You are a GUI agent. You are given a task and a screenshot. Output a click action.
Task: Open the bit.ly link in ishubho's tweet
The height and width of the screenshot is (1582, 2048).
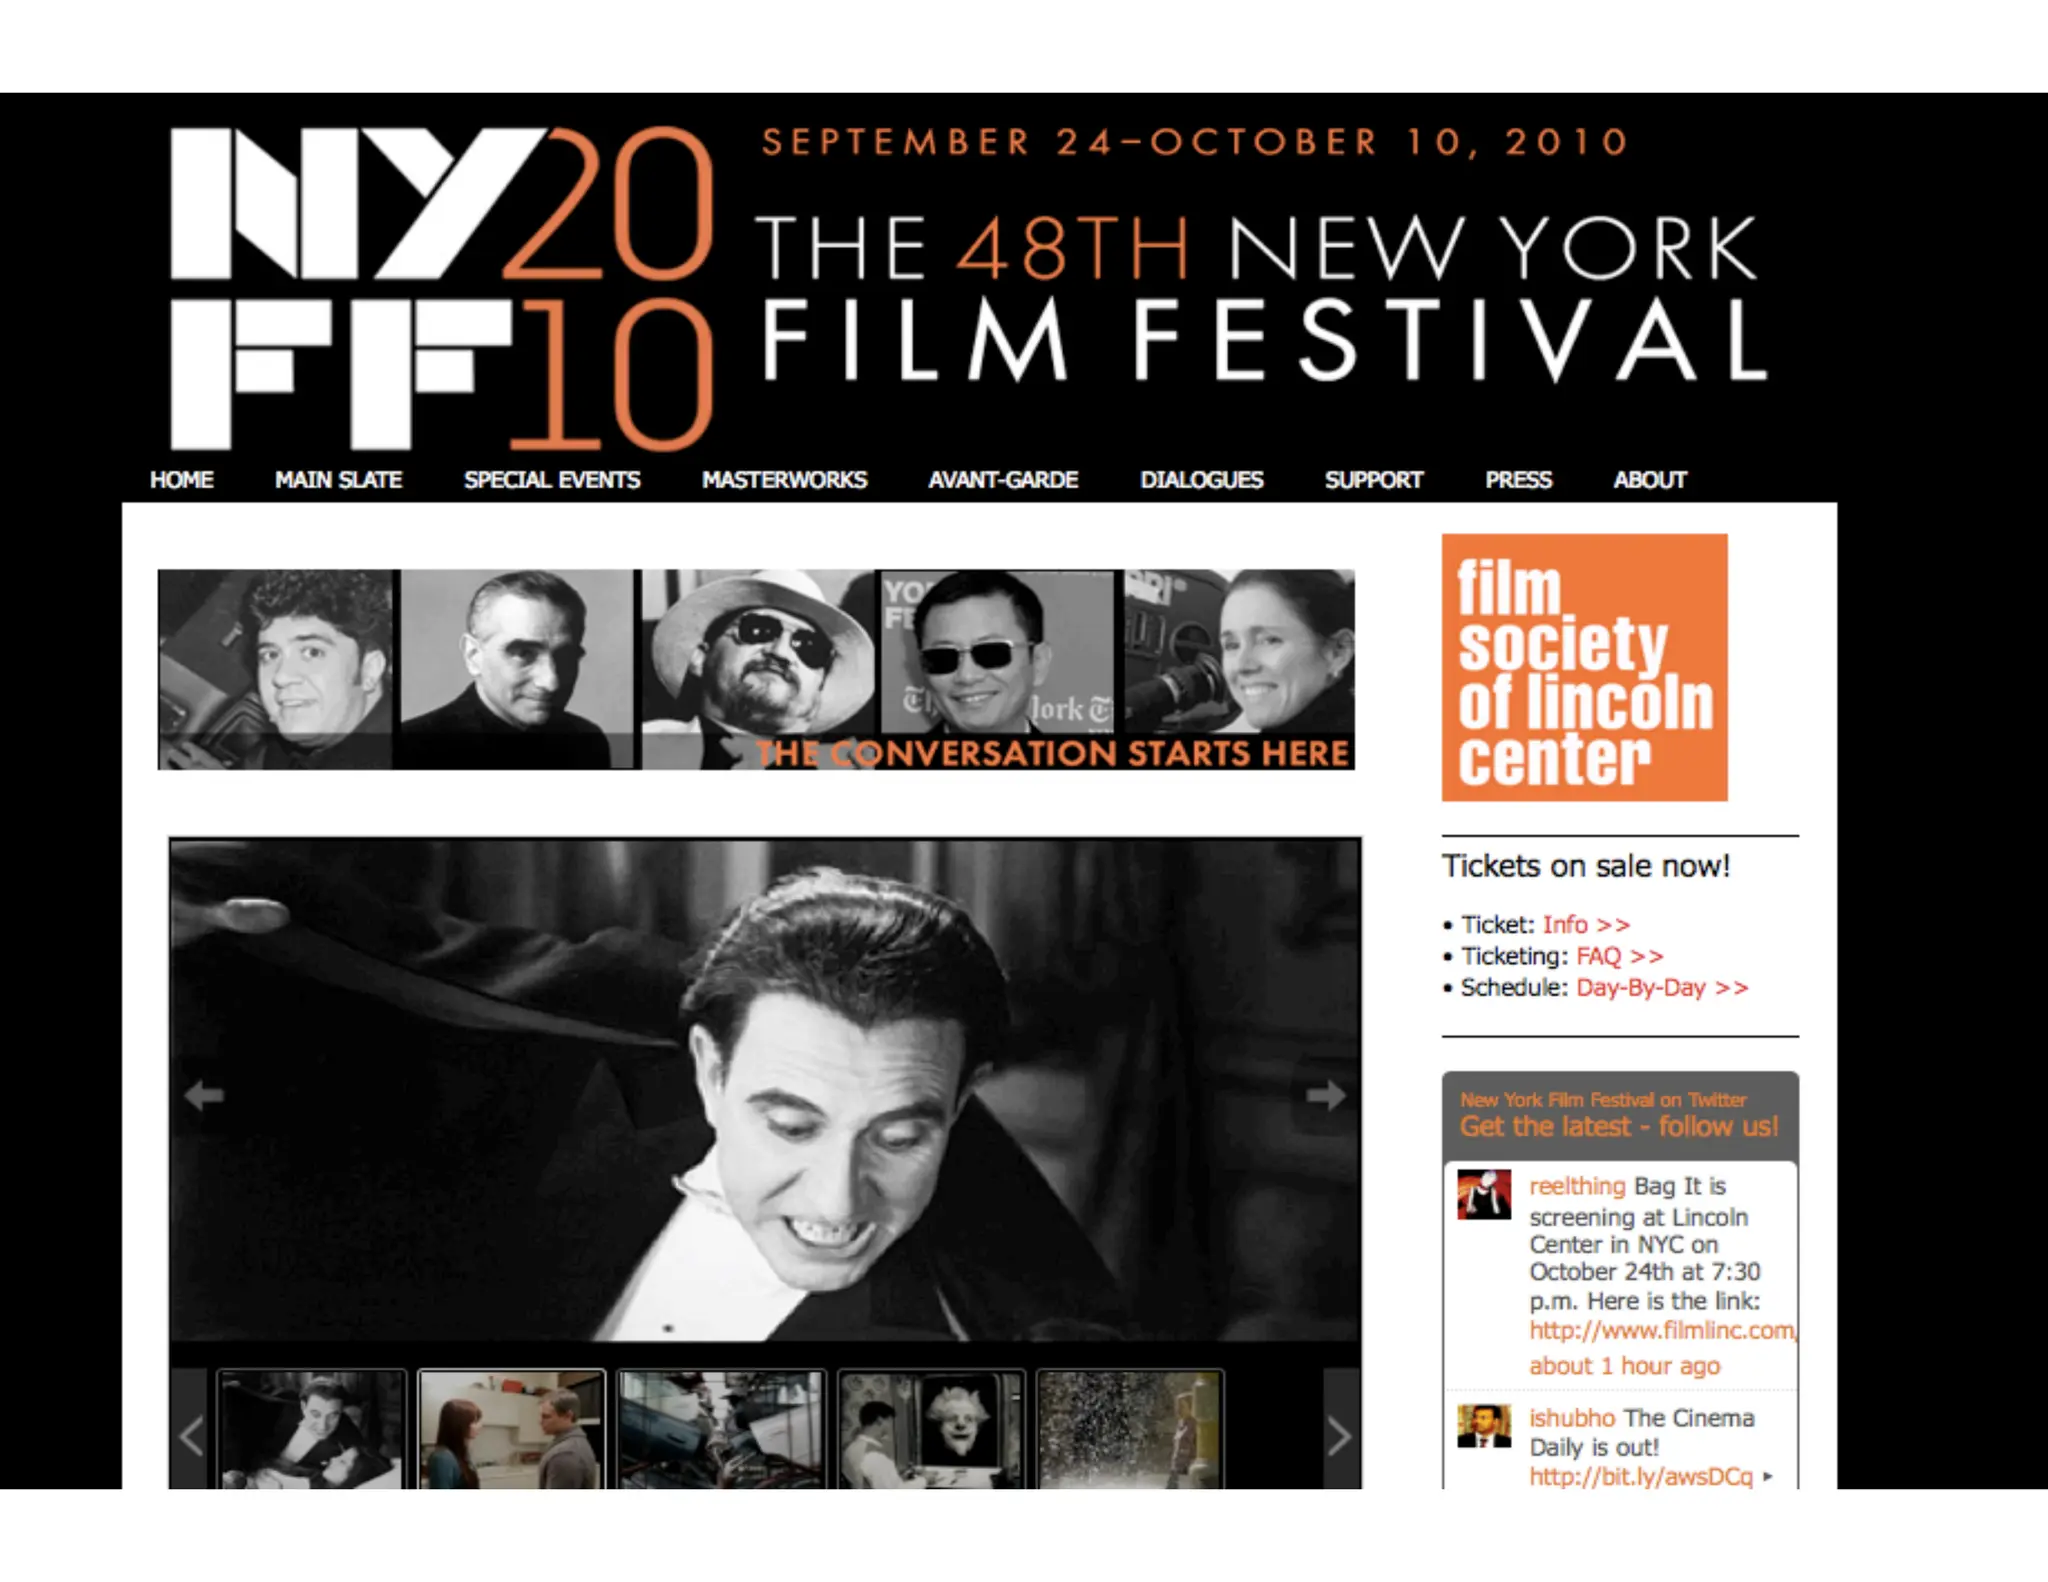coord(1641,1476)
